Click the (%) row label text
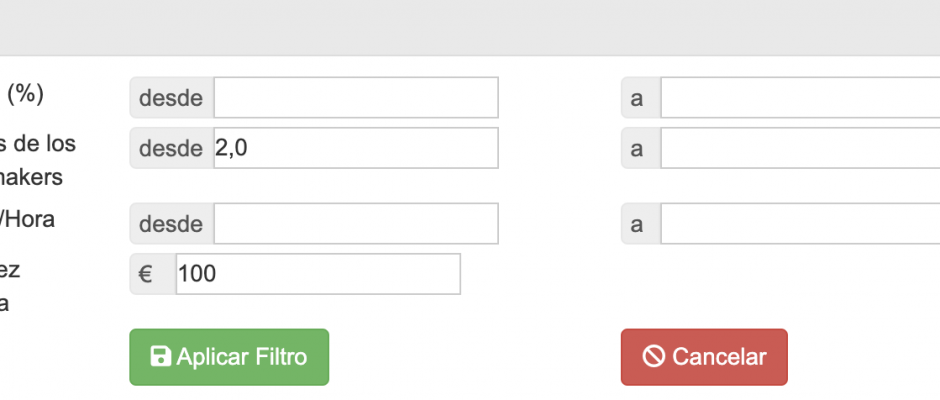The image size is (940, 400). 25,93
